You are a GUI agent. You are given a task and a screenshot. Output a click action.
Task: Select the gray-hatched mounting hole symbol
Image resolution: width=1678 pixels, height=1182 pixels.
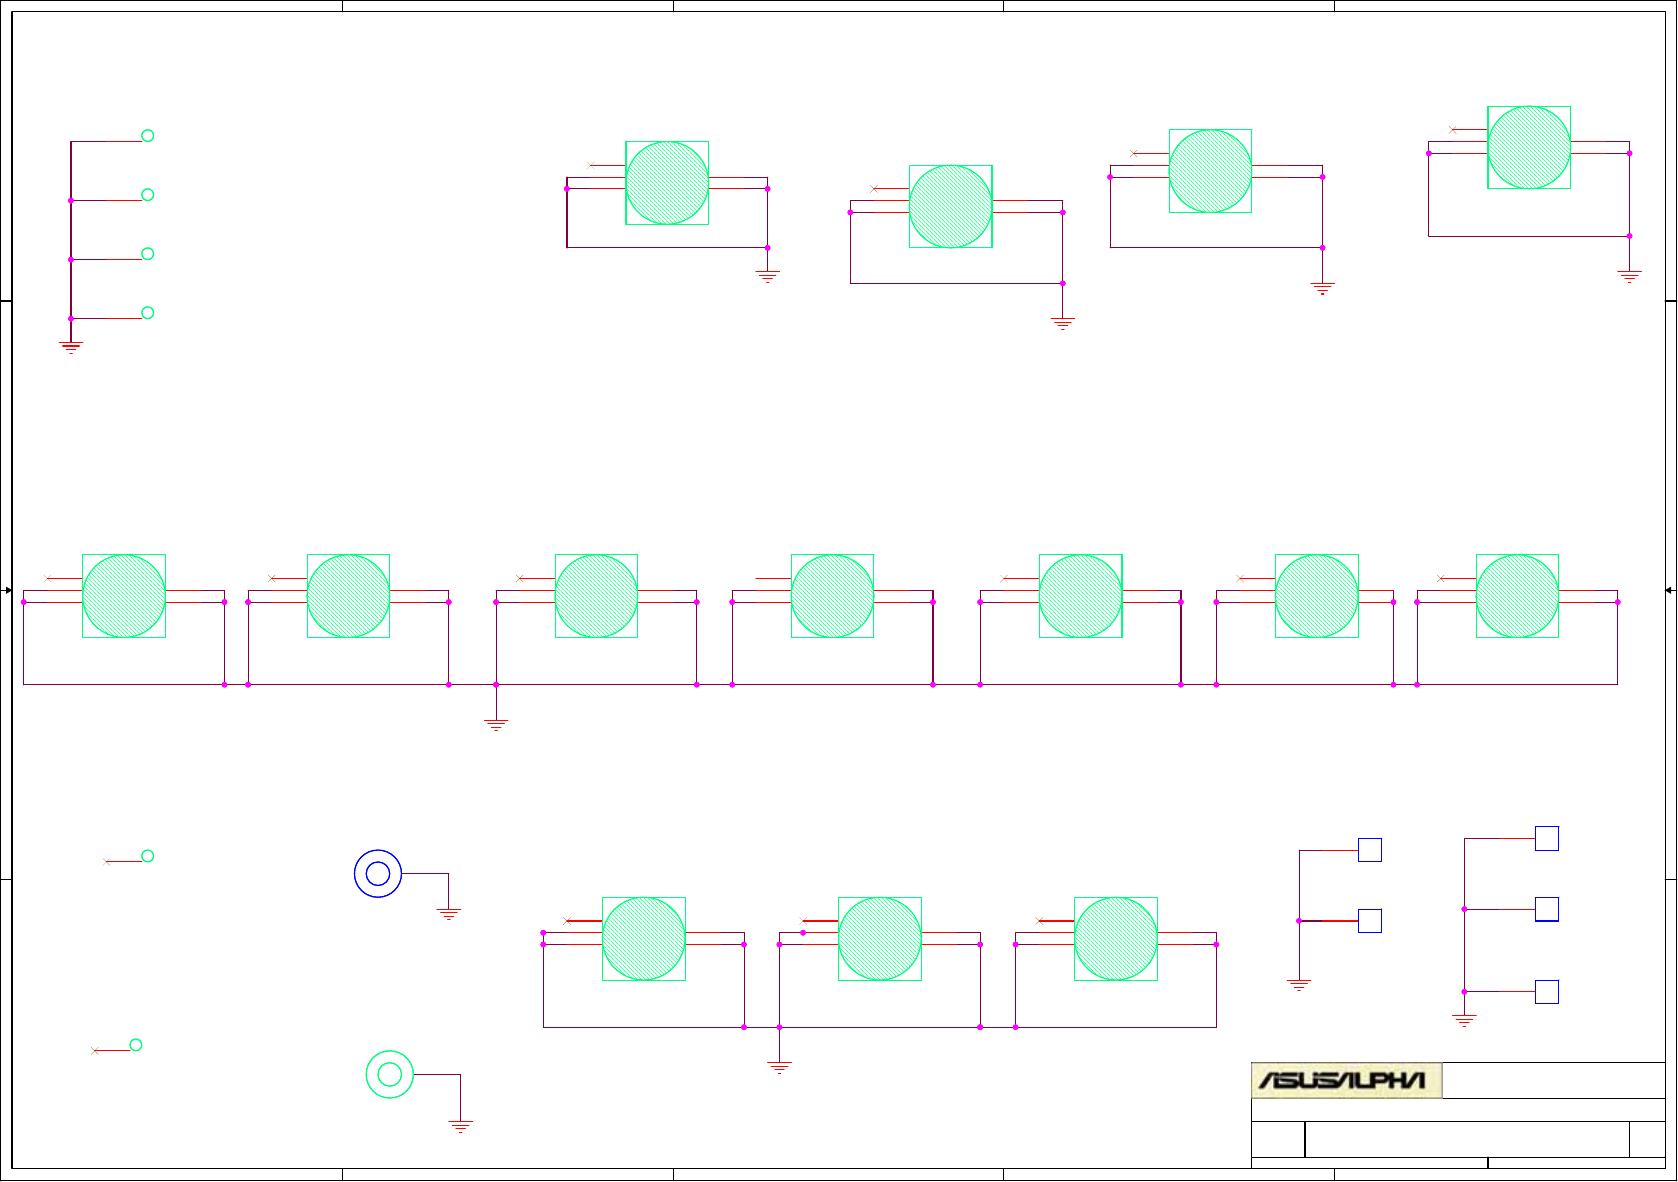950,206
